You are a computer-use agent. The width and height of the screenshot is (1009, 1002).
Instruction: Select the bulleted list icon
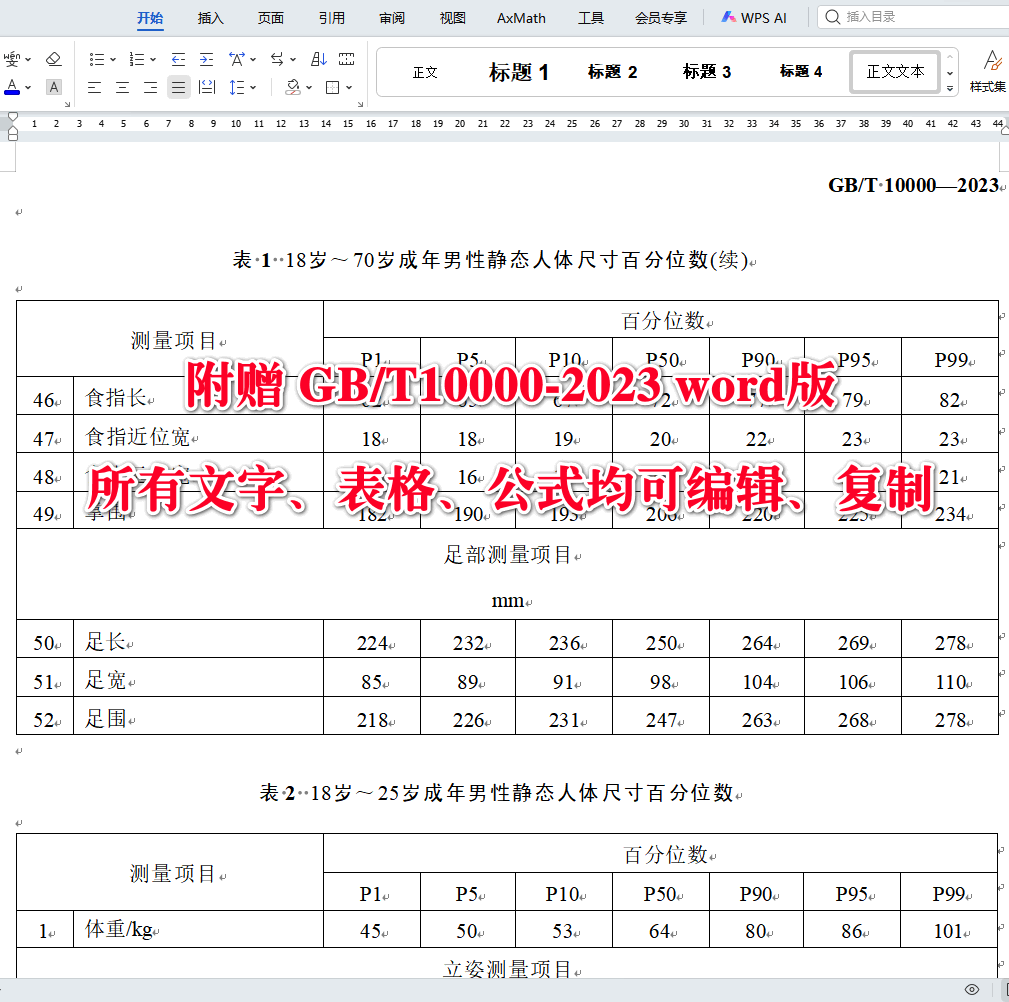click(97, 59)
